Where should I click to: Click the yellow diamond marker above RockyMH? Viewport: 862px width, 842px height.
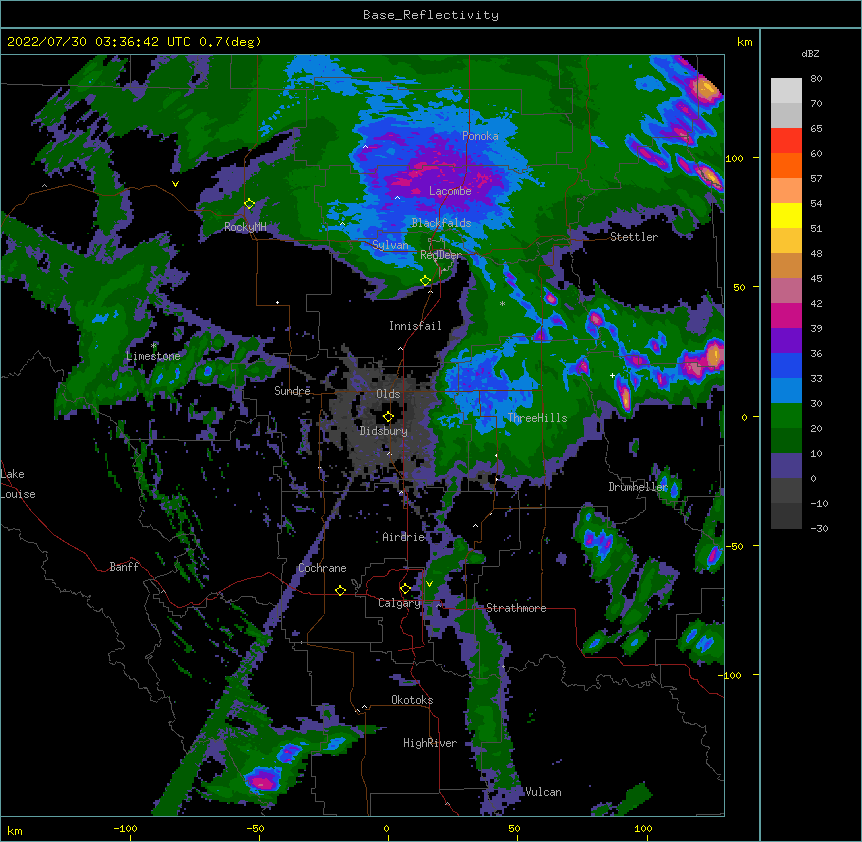point(249,204)
